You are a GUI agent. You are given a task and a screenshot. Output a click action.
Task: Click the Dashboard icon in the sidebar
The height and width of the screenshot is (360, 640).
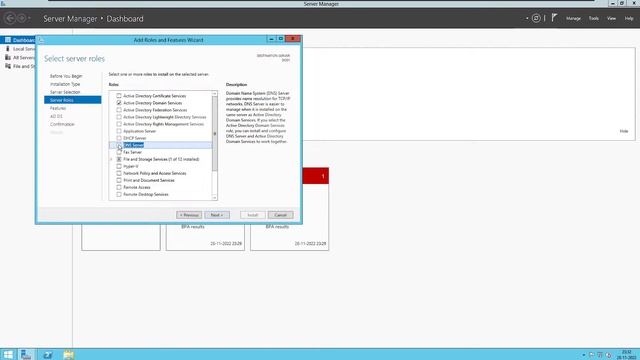7,40
